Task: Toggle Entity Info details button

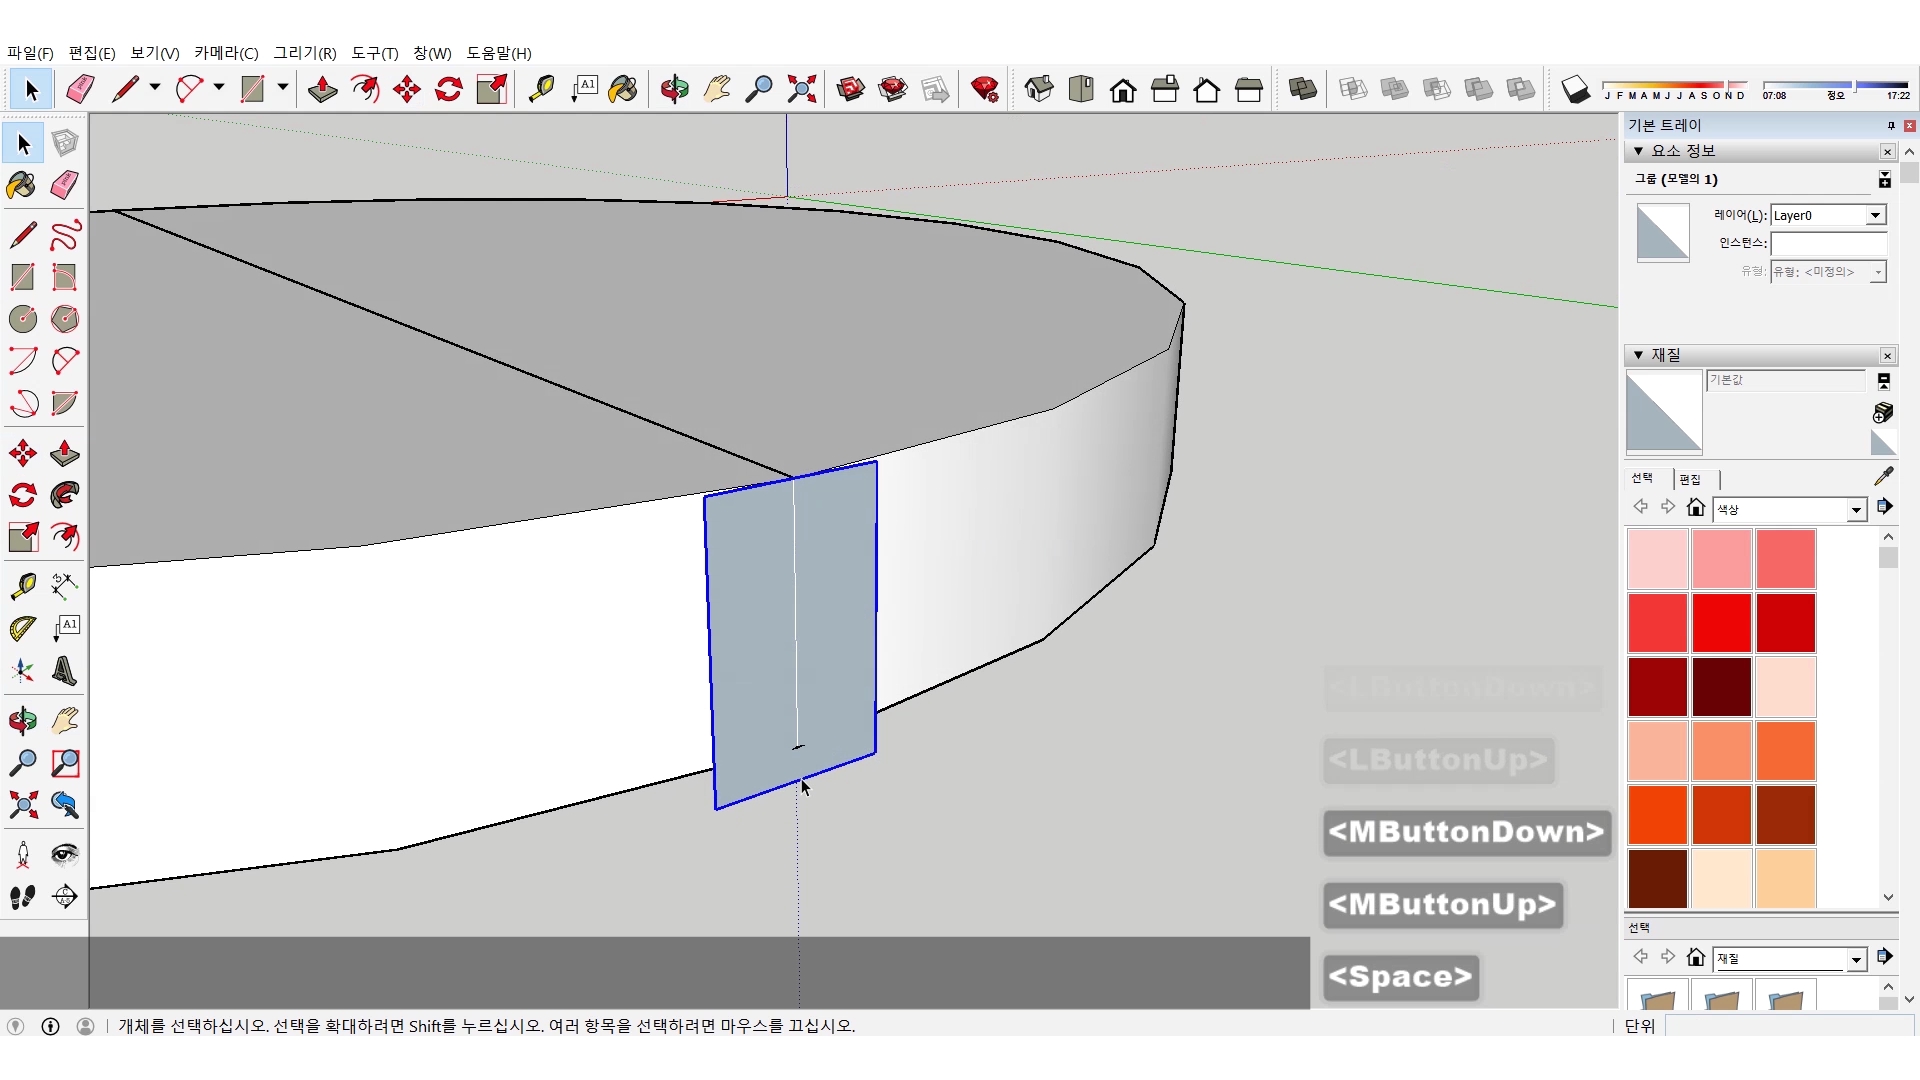Action: pyautogui.click(x=1884, y=179)
